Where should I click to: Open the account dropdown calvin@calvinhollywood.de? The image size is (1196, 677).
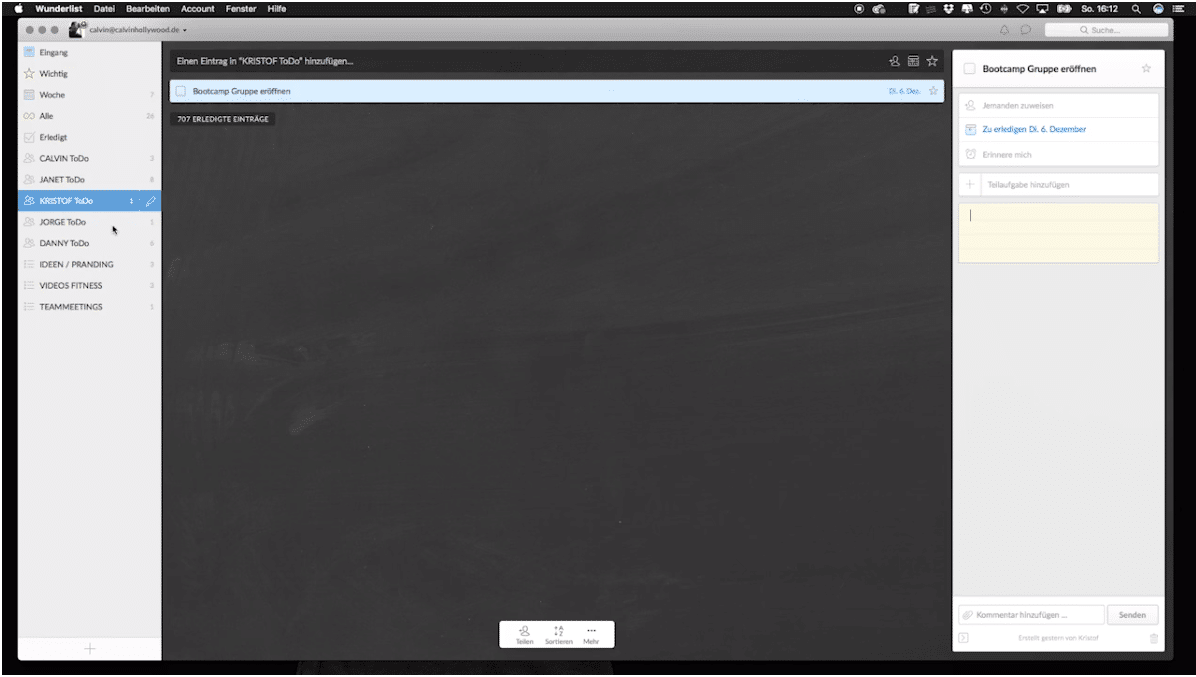coord(138,30)
